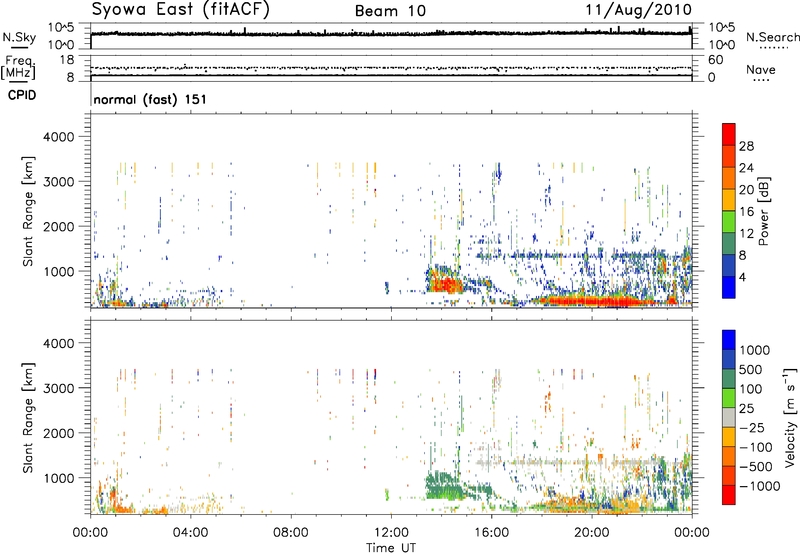Click the Nave scale value 60
This screenshot has height=554, width=800.
716,60
